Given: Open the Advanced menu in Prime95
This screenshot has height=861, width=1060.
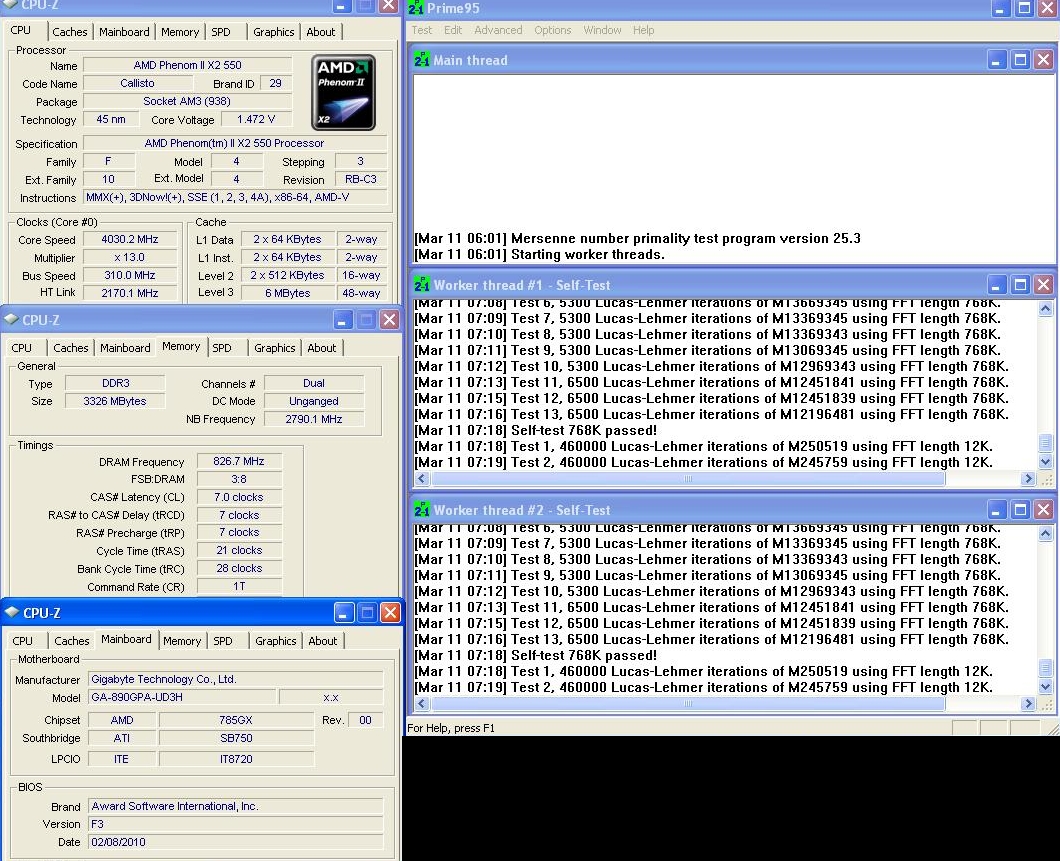Looking at the screenshot, I should pyautogui.click(x=498, y=30).
